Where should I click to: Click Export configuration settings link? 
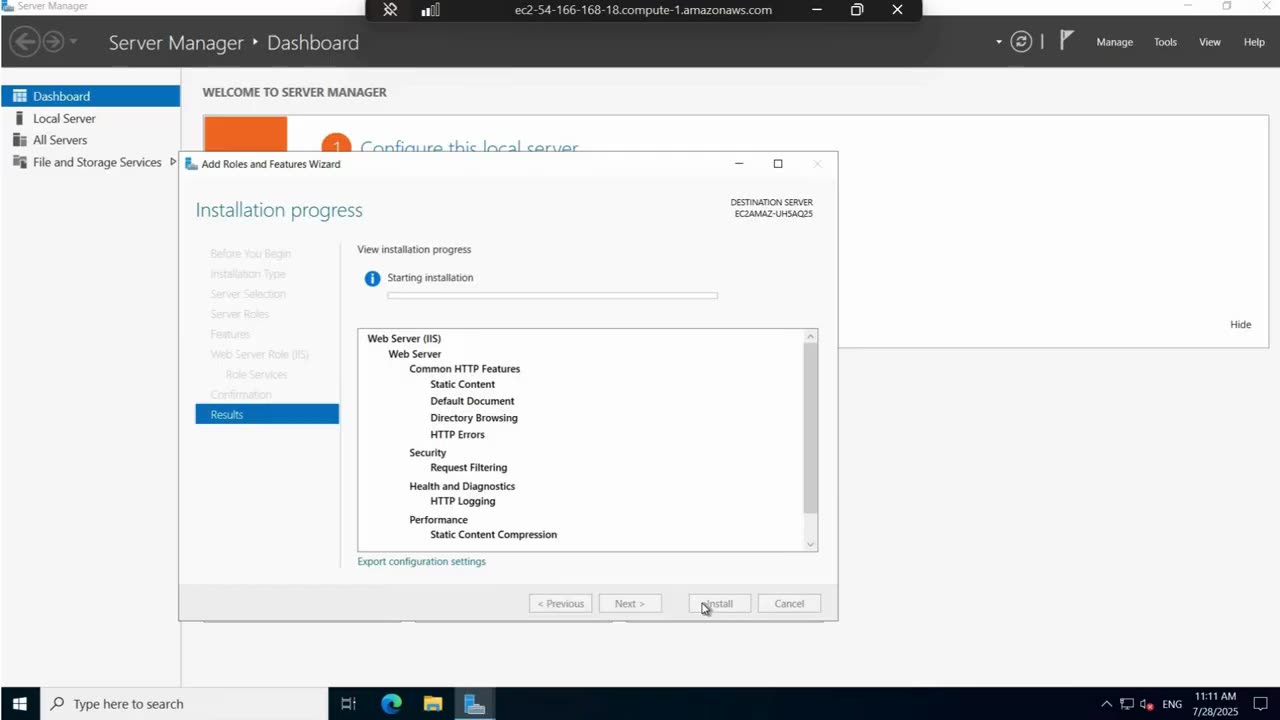[x=421, y=561]
